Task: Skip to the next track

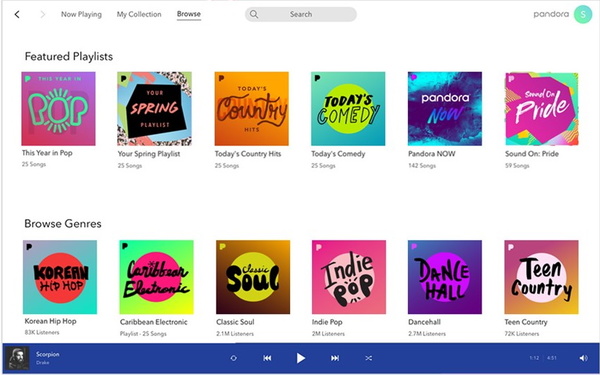Action: 335,358
